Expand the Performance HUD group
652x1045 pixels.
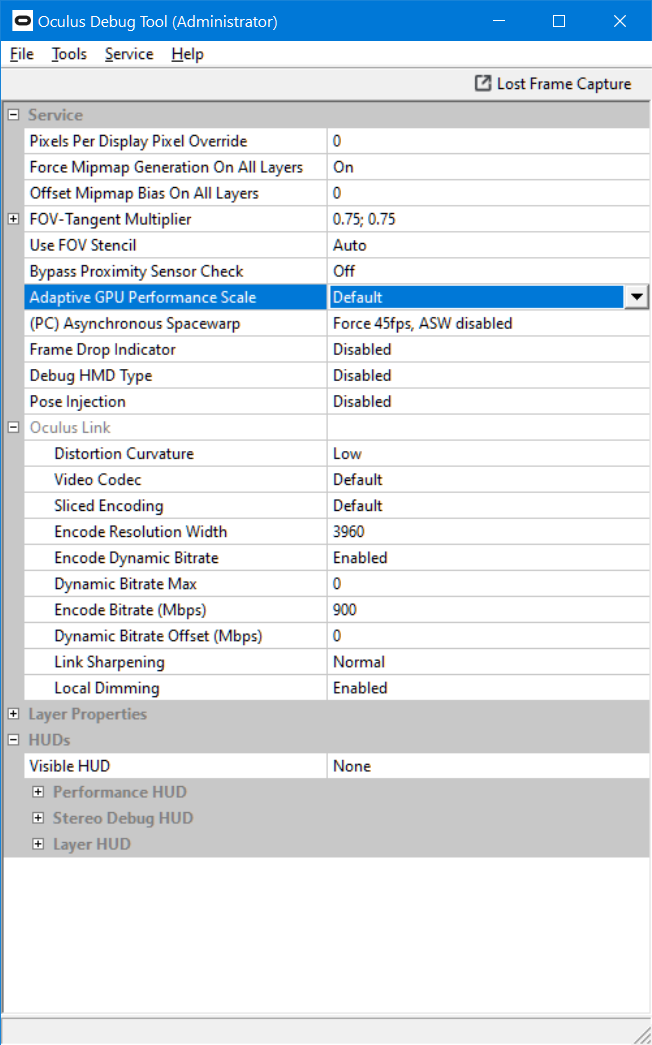click(x=38, y=792)
